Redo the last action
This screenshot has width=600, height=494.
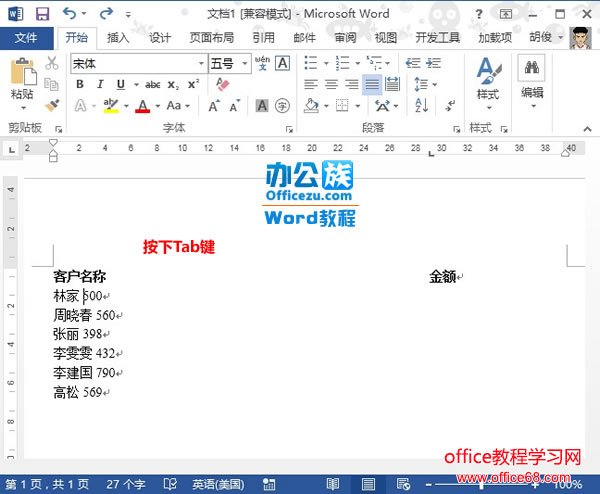tap(106, 13)
